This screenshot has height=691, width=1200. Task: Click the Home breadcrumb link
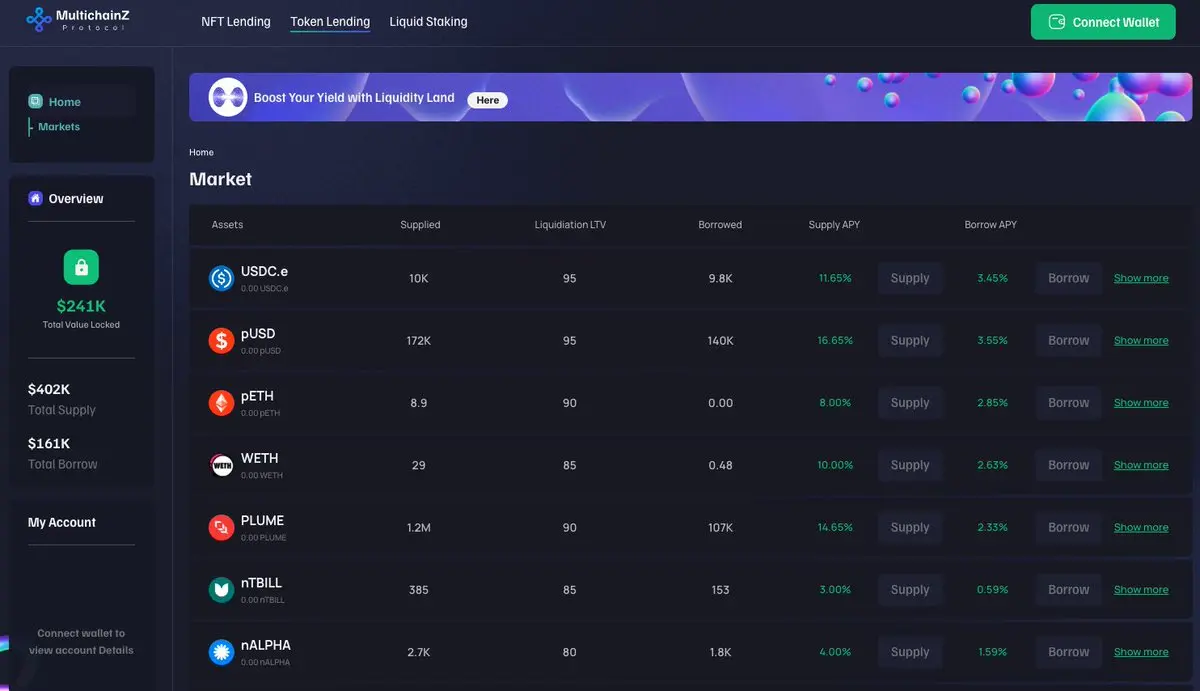pos(201,152)
